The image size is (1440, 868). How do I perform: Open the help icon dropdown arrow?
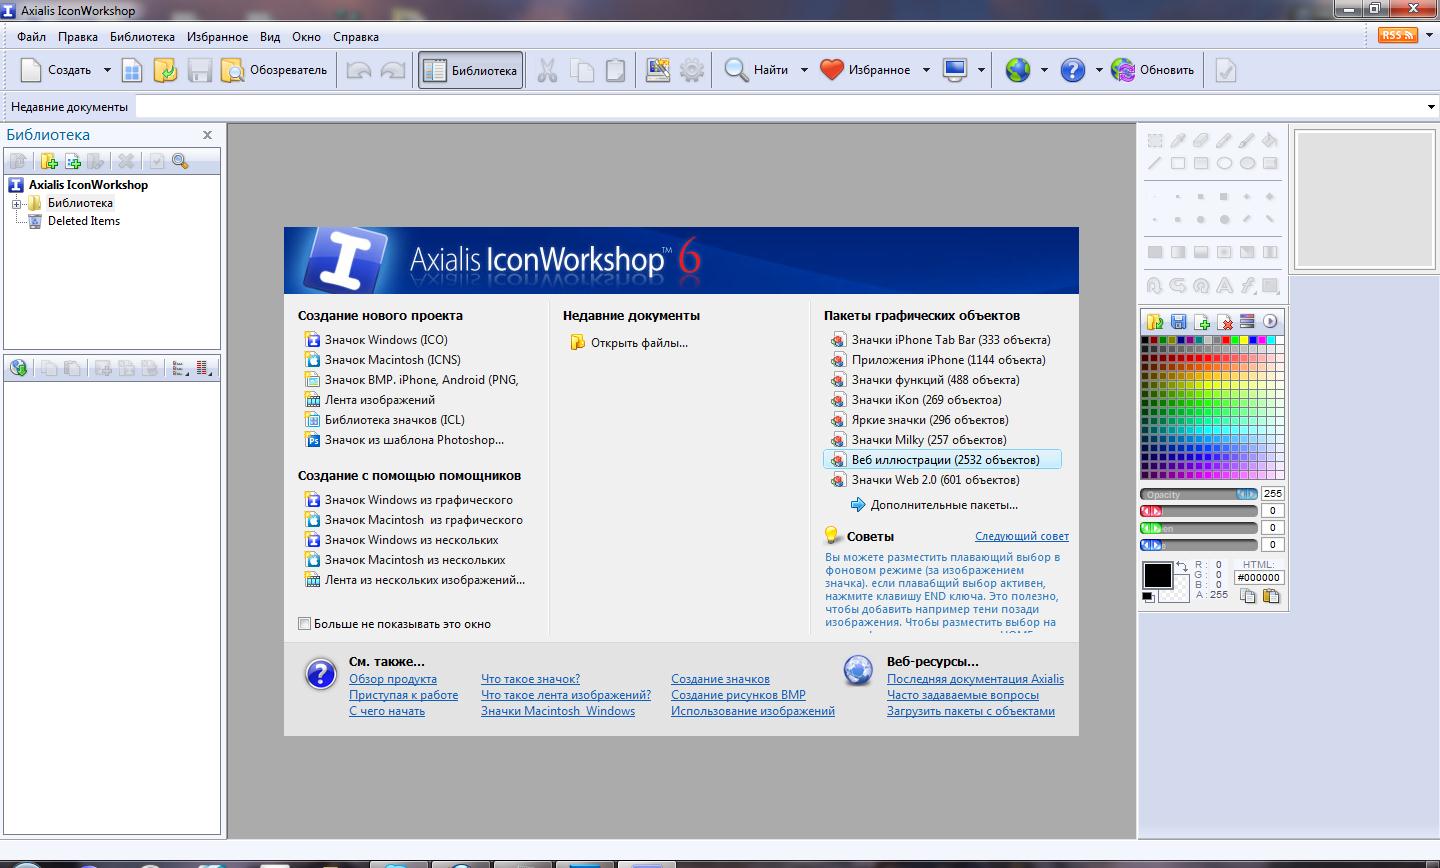tap(1099, 70)
